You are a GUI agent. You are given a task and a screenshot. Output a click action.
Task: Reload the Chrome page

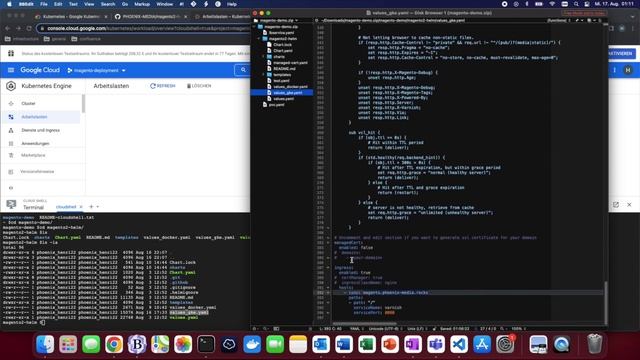point(29,28)
